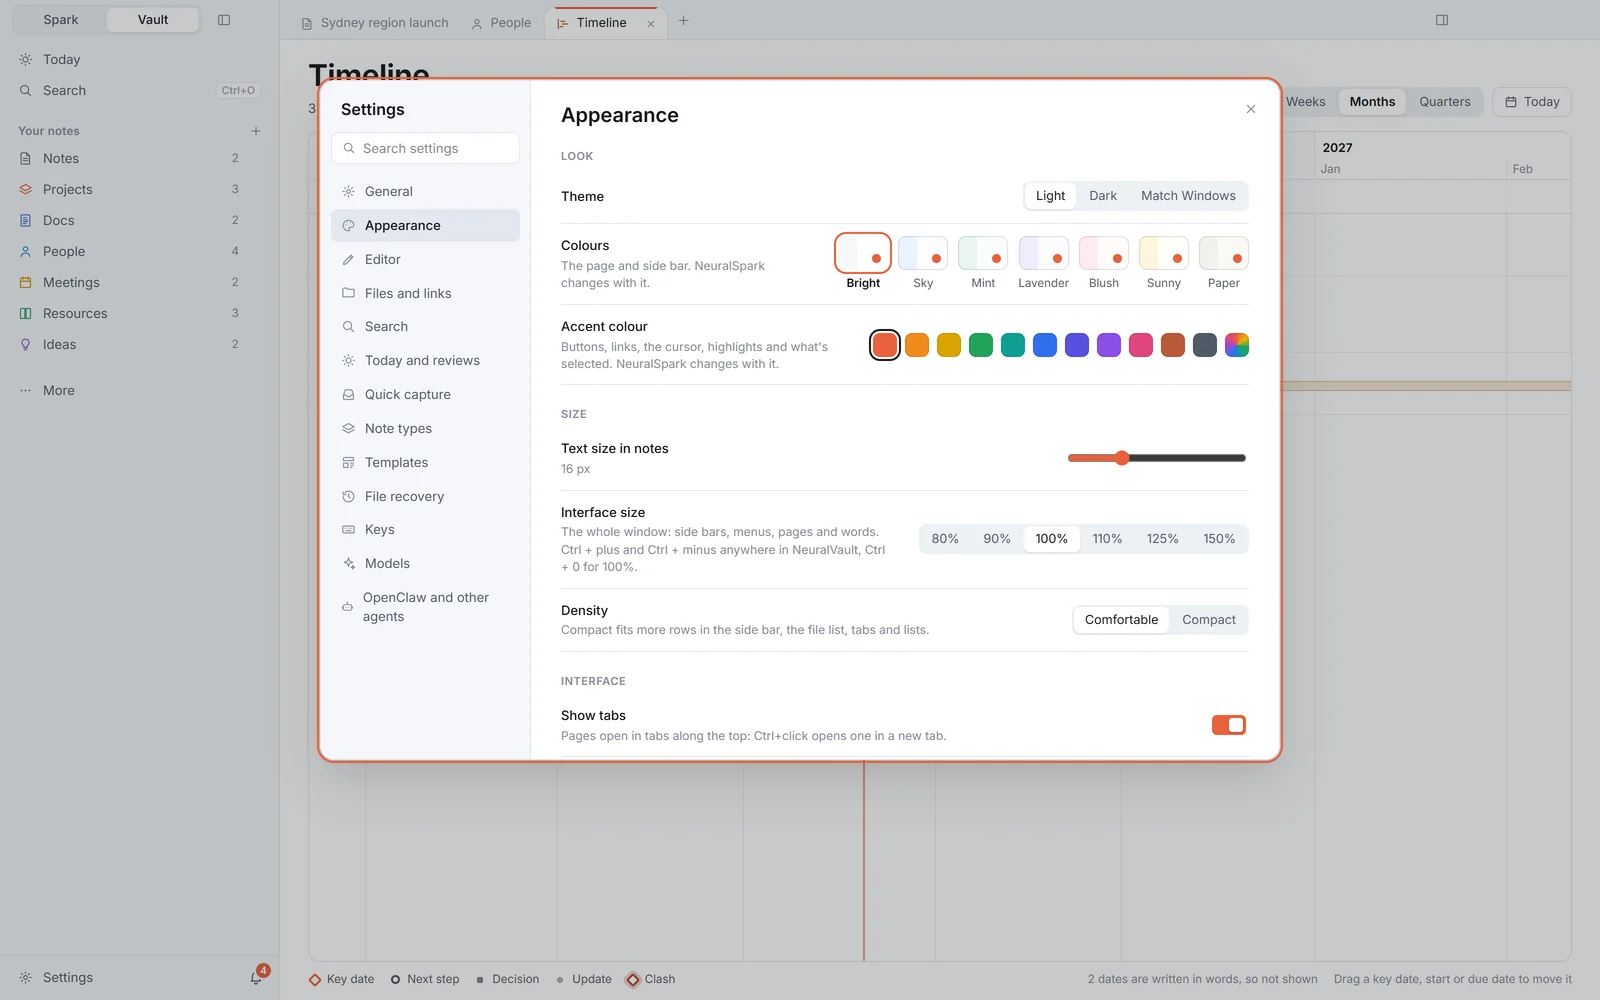Close the Timeline tab

click(651, 24)
